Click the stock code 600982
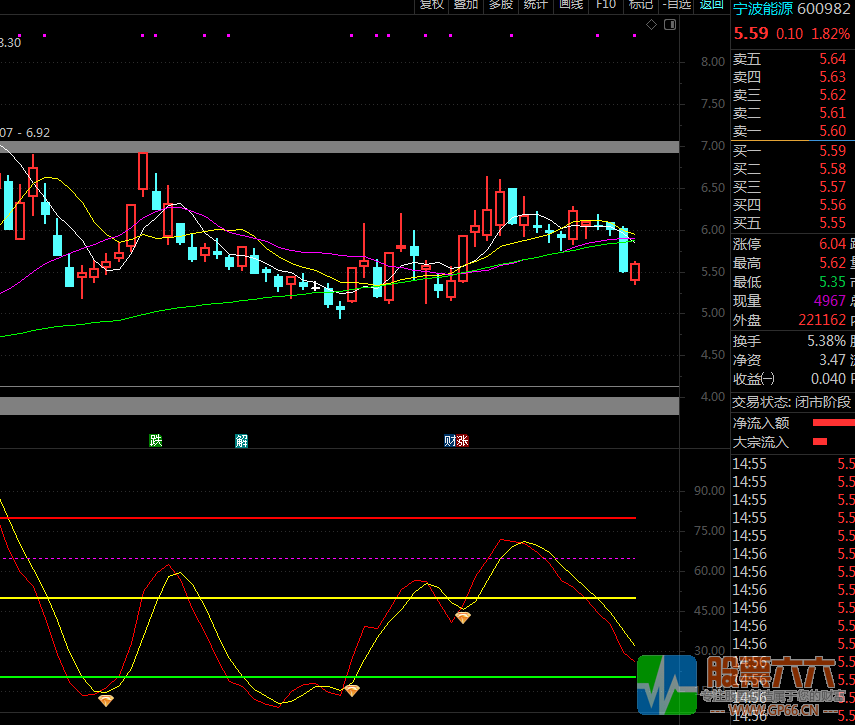This screenshot has width=855, height=725. pyautogui.click(x=824, y=9)
